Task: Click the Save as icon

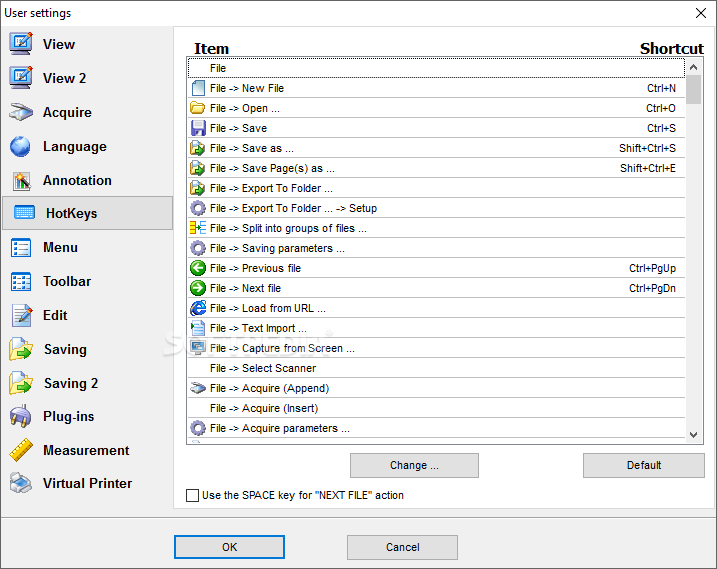Action: [x=198, y=148]
